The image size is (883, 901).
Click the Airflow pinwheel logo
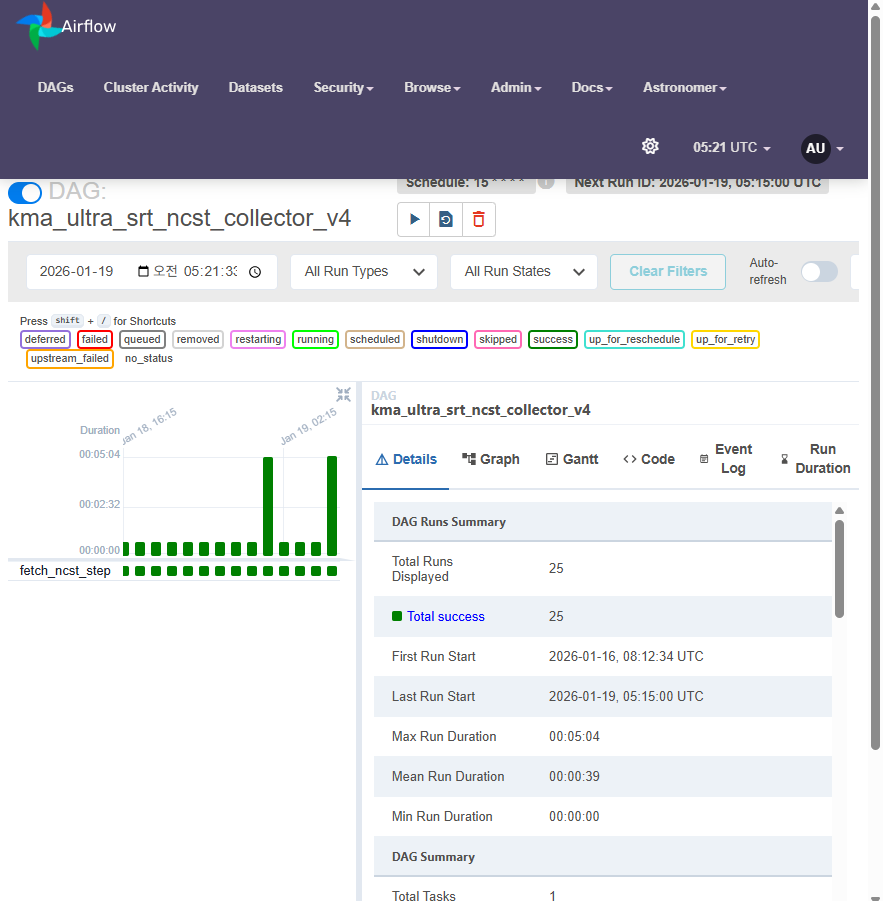click(x=38, y=26)
